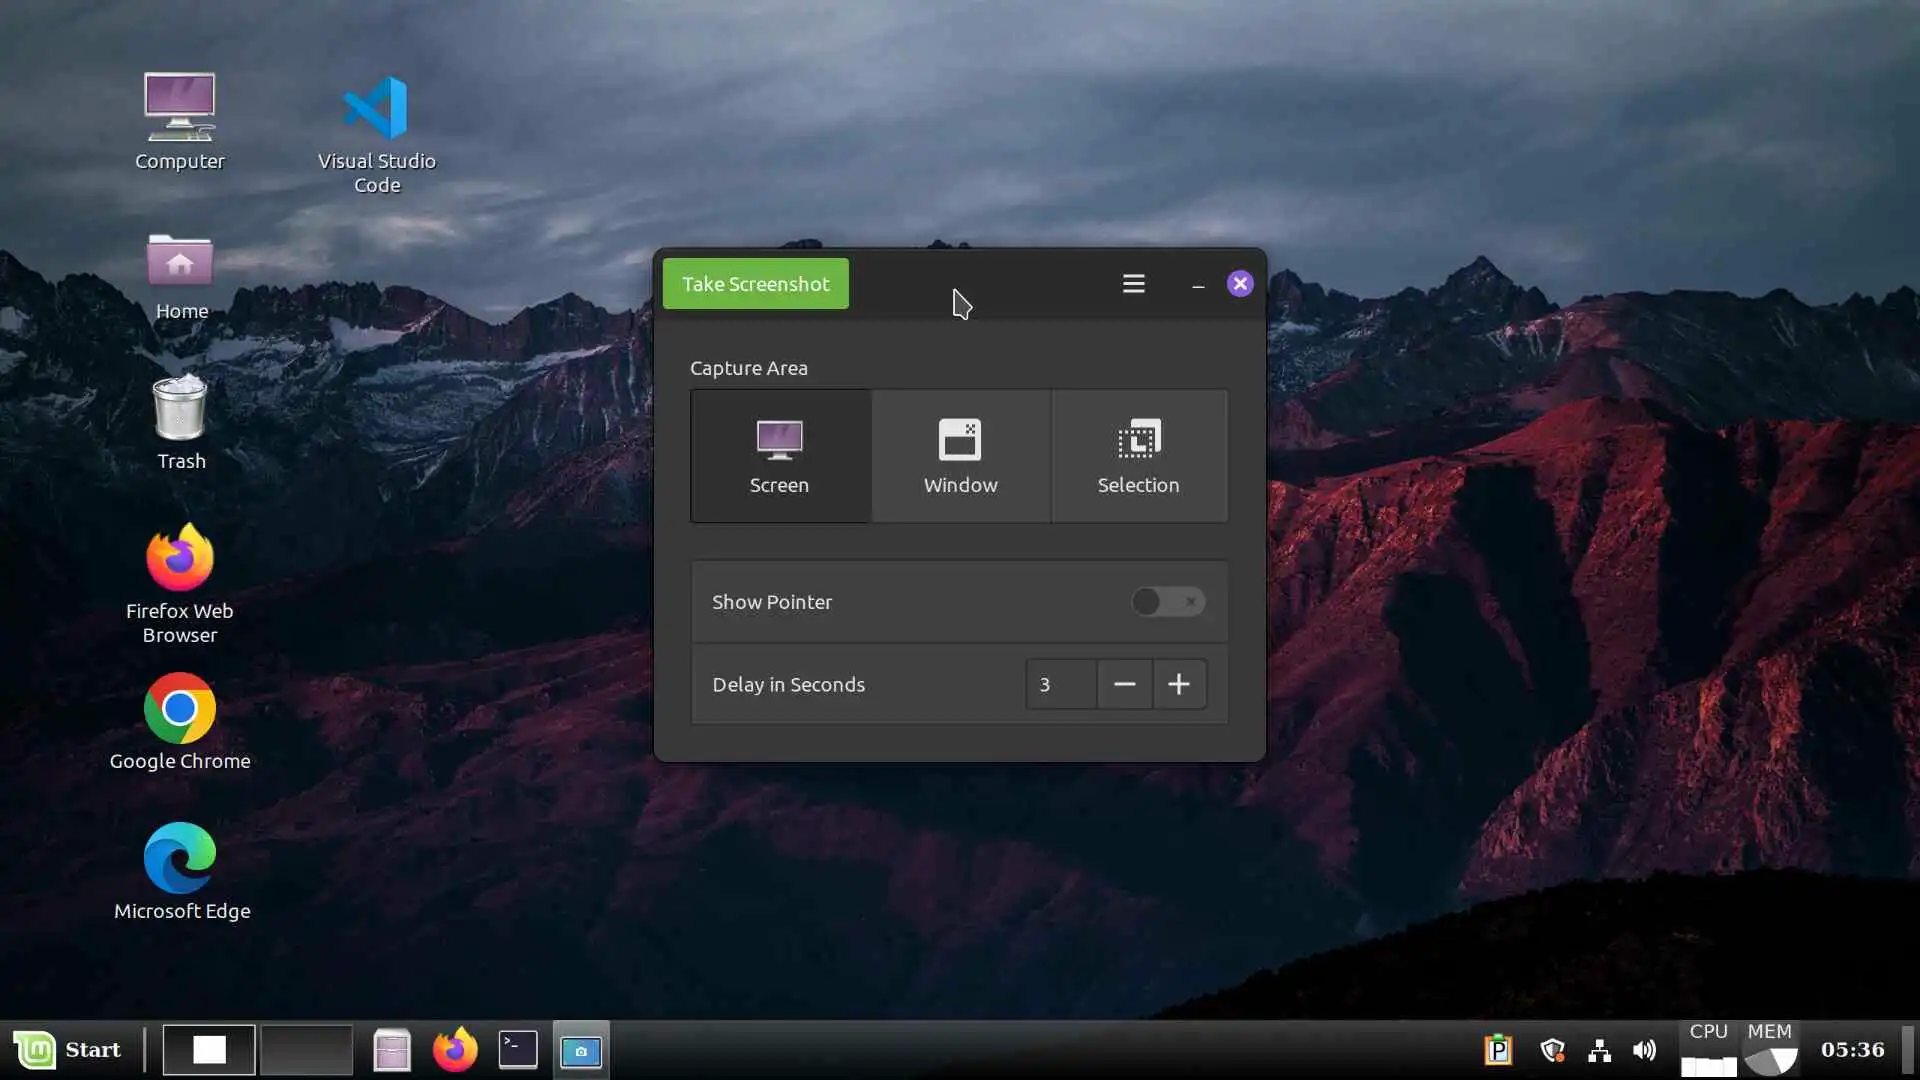Viewport: 1920px width, 1080px height.
Task: Increase delay with the plus button
Action: tap(1179, 684)
